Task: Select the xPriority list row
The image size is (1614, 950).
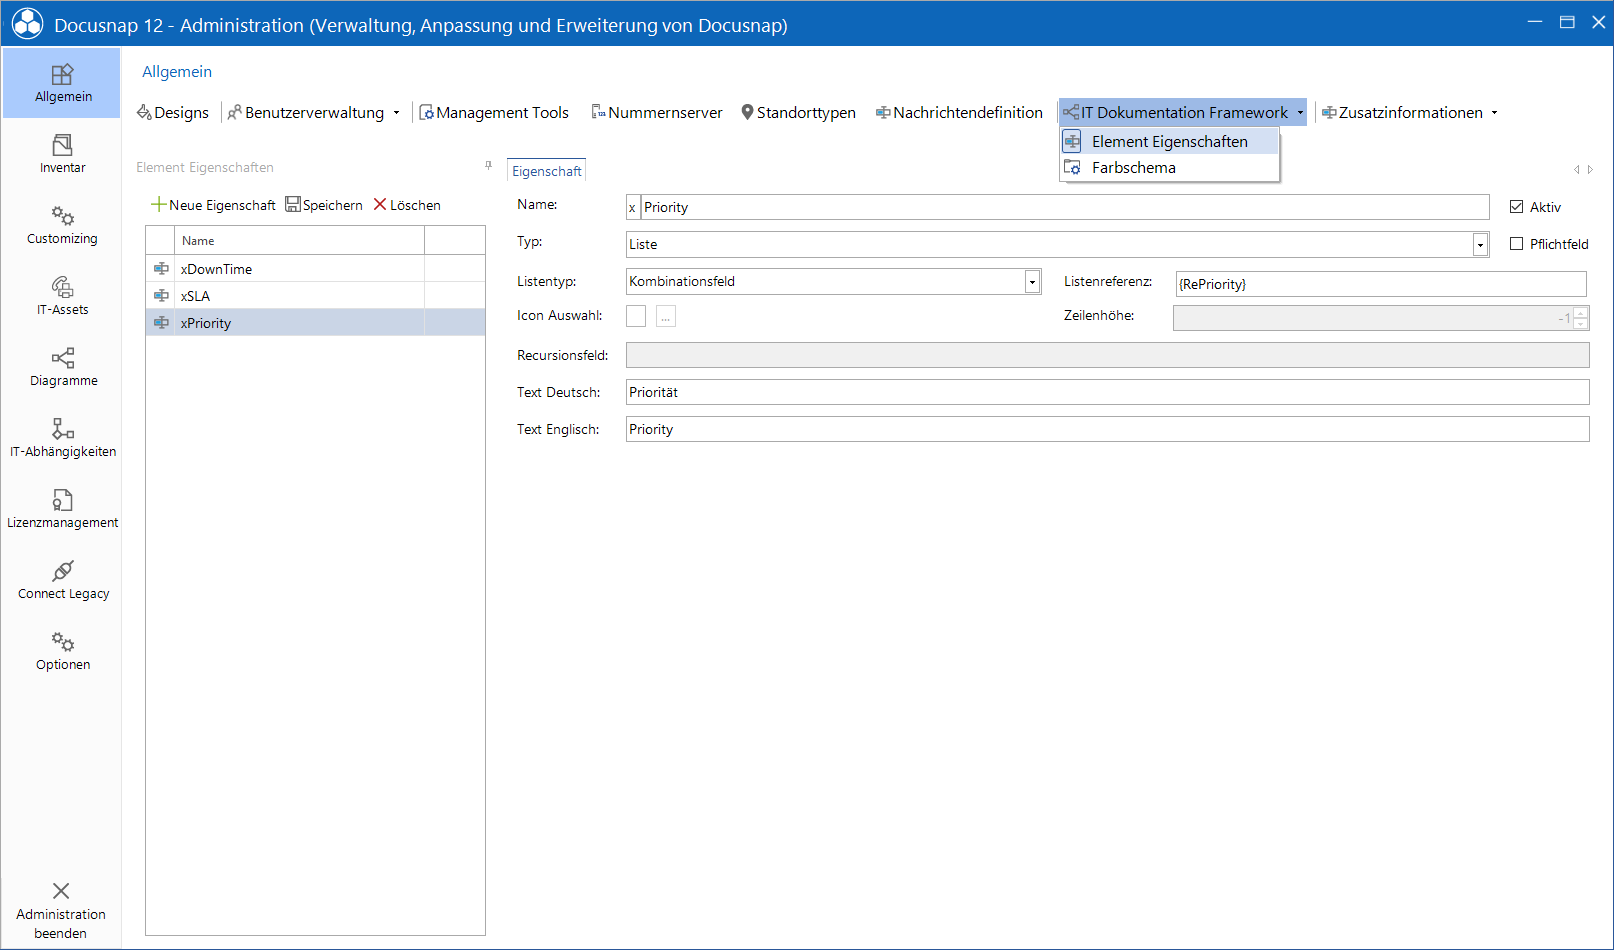Action: [x=315, y=323]
